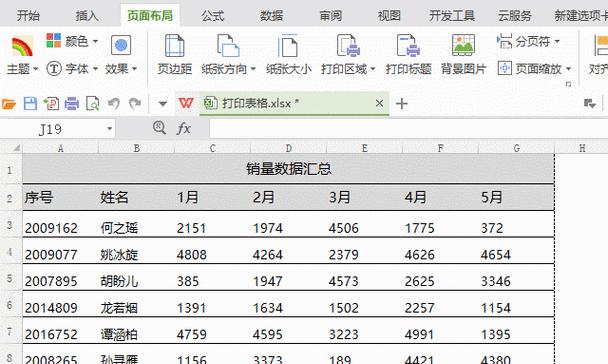
Task: Select column H header
Action: [582, 148]
